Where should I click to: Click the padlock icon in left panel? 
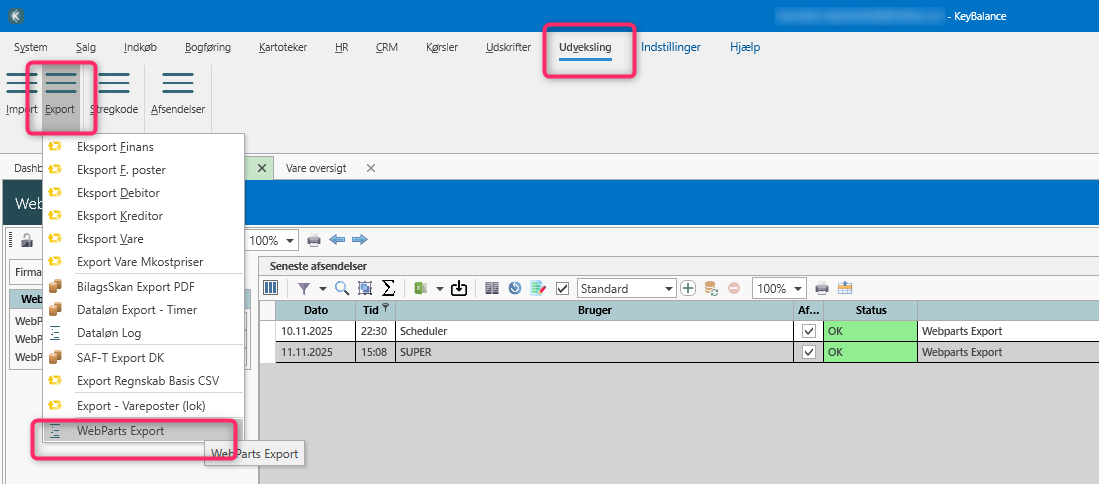pyautogui.click(x=27, y=240)
